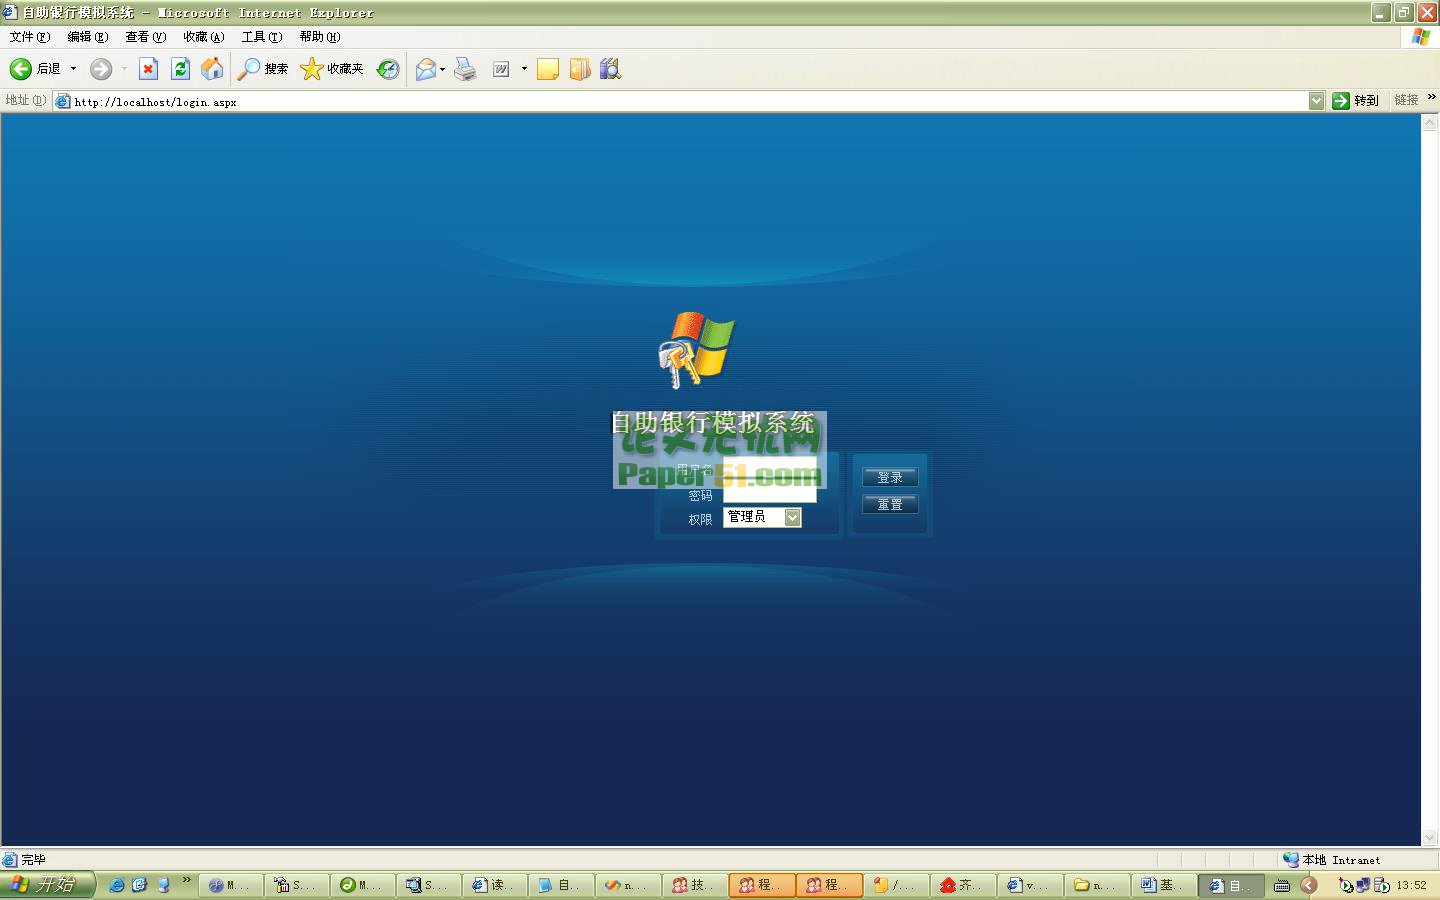Open the 工具 menu

[262, 37]
